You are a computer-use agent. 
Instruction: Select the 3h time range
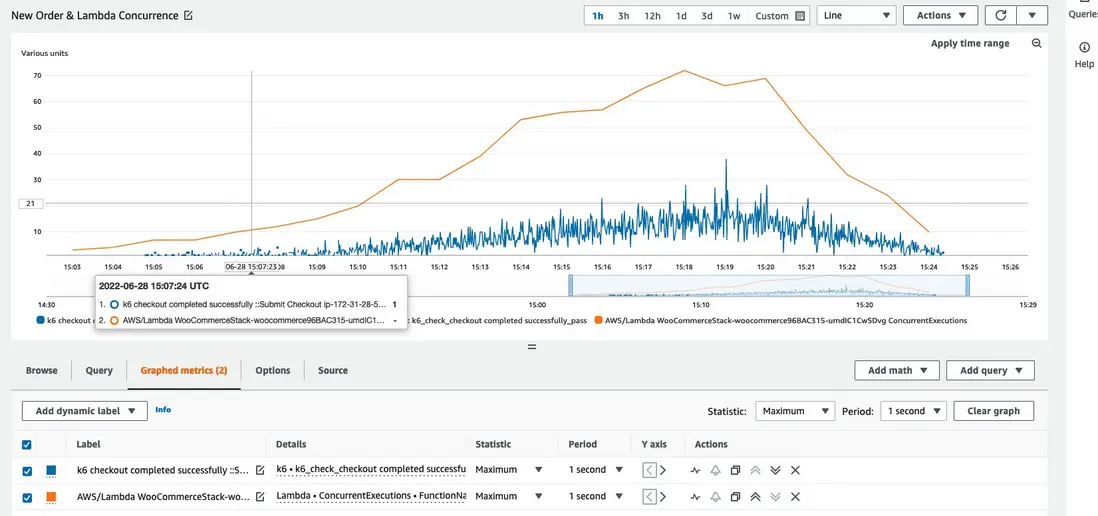click(624, 16)
